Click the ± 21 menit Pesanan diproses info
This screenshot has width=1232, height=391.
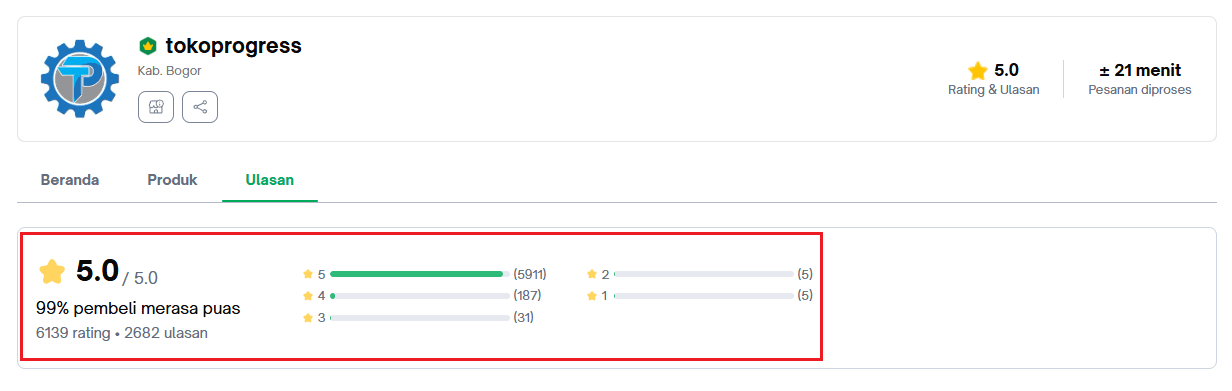pos(1140,79)
